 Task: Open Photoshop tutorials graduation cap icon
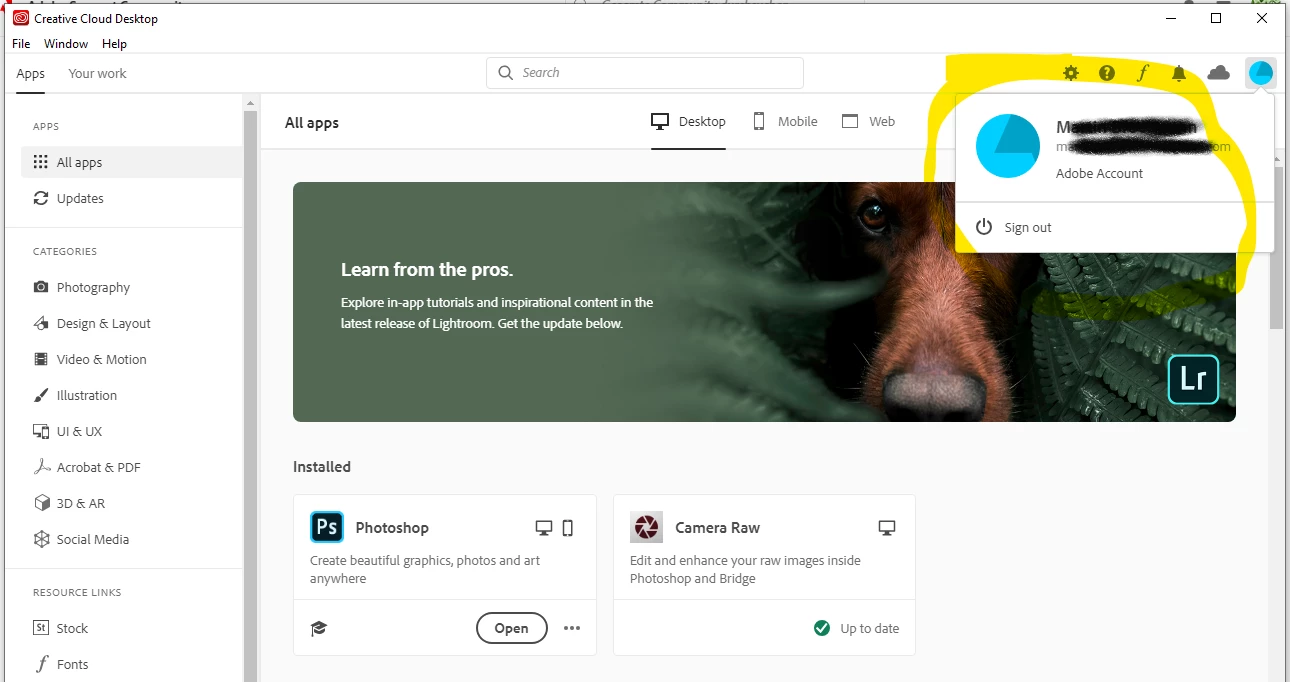point(319,628)
